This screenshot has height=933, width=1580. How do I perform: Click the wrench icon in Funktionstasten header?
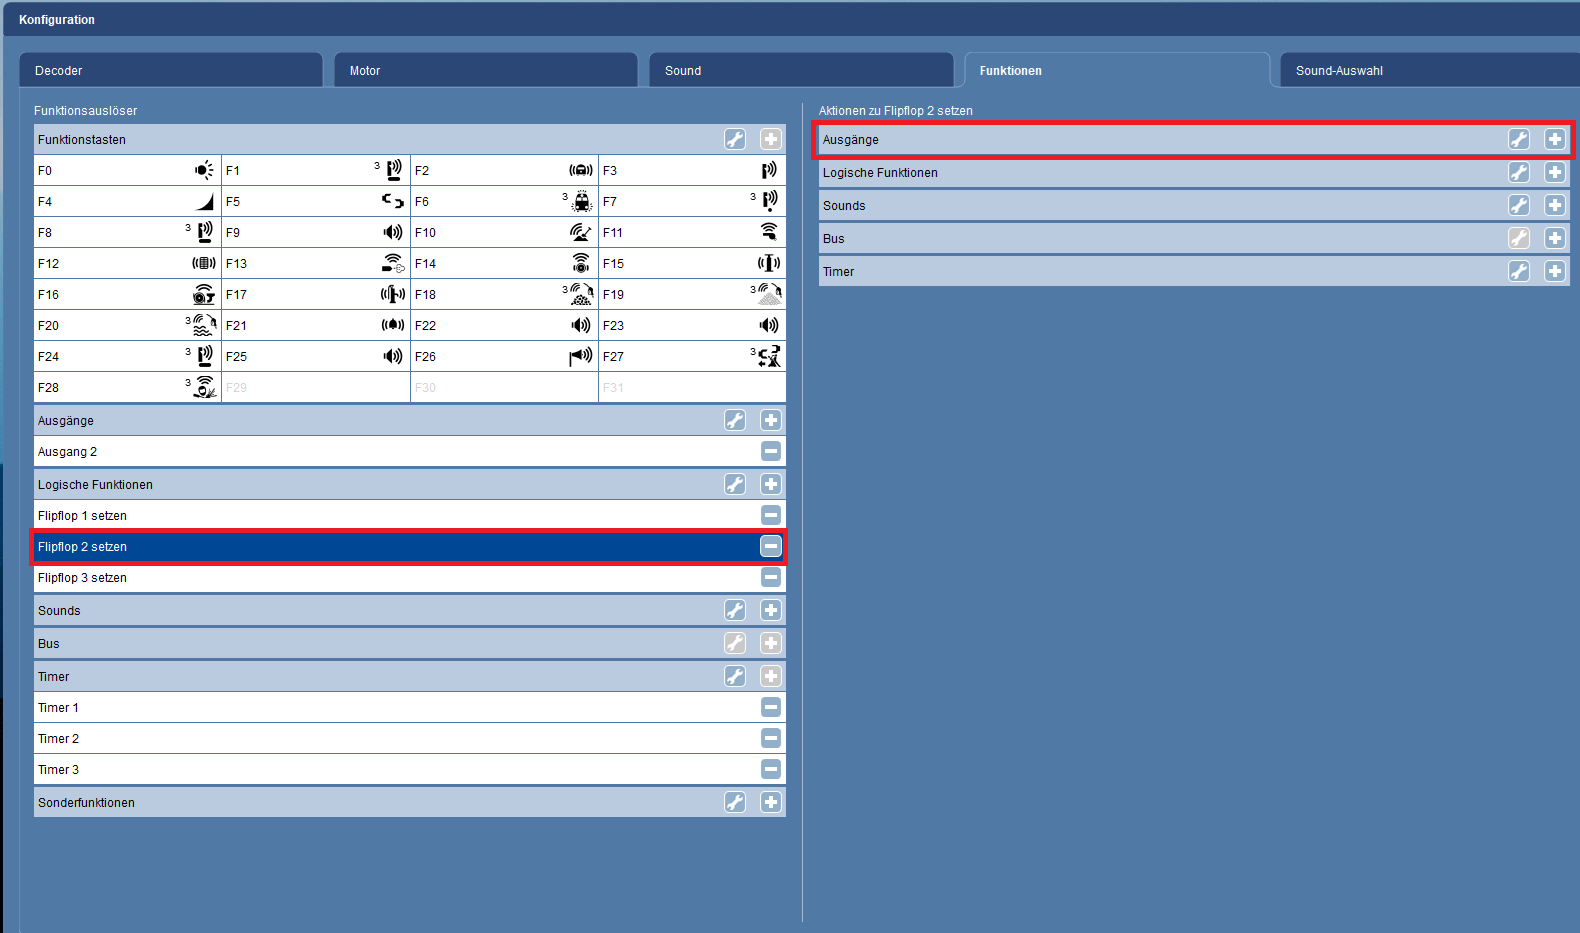[x=735, y=139]
